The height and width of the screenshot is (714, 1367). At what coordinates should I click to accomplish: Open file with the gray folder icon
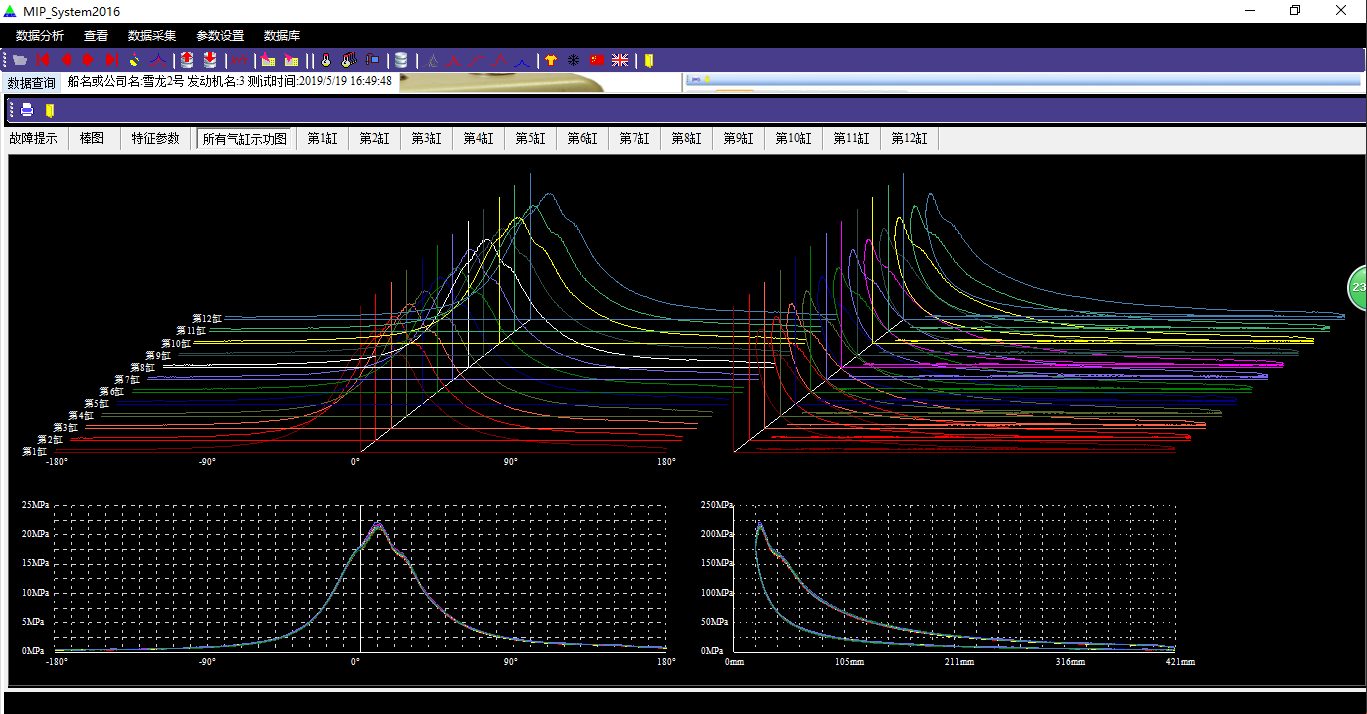pos(20,60)
